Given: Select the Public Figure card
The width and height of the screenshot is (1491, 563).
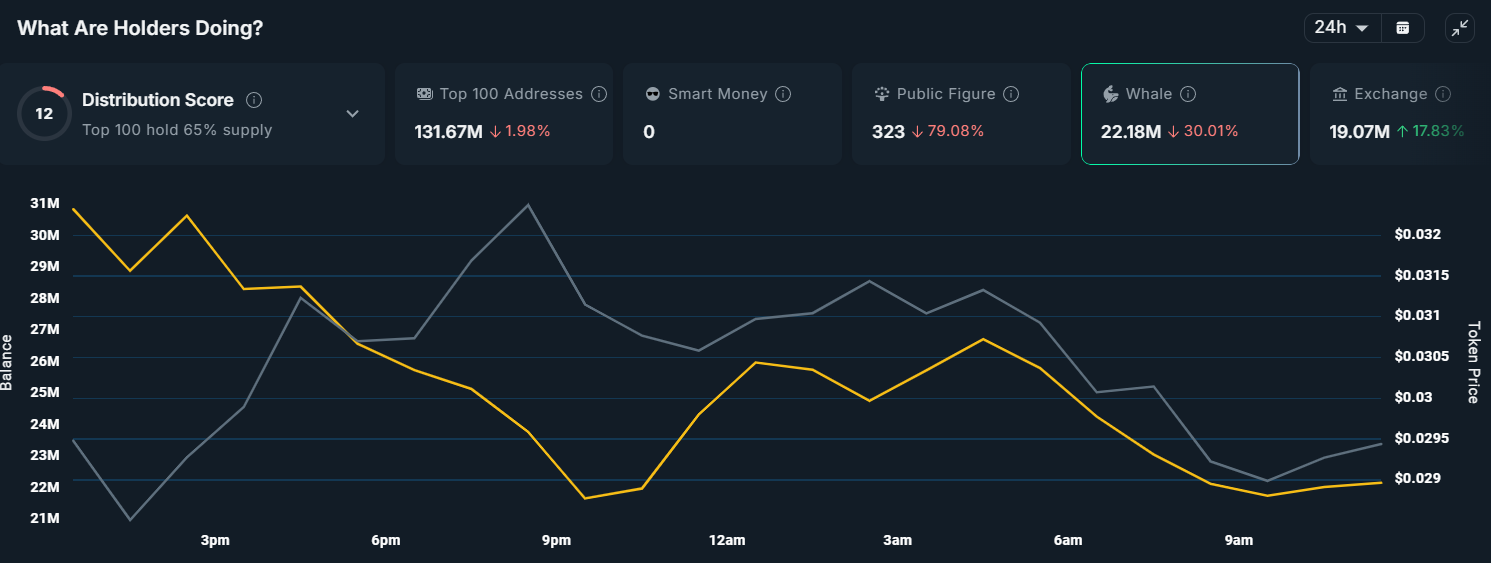Looking at the screenshot, I should pyautogui.click(x=961, y=114).
